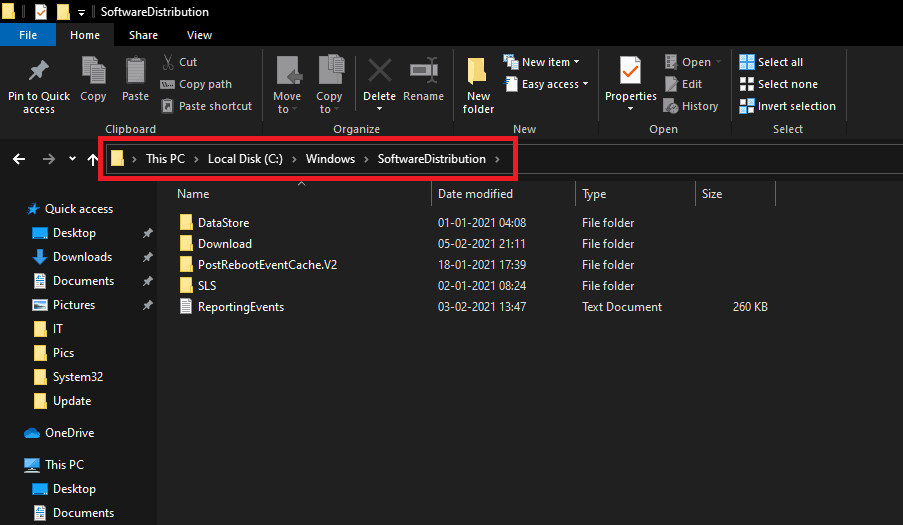Image resolution: width=903 pixels, height=525 pixels.
Task: Switch to the Home ribbon tab
Action: pos(85,35)
